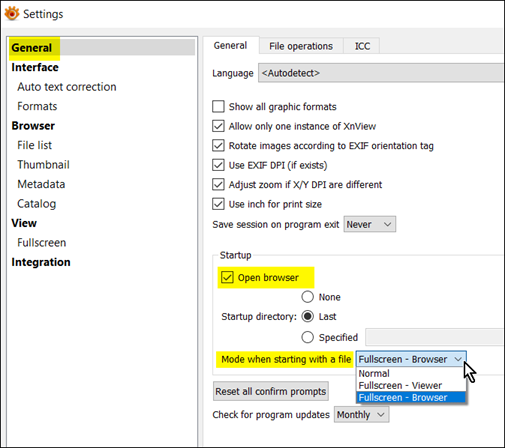
Task: Choose Fullscreen - Browser in dropdown list
Action: tap(411, 398)
